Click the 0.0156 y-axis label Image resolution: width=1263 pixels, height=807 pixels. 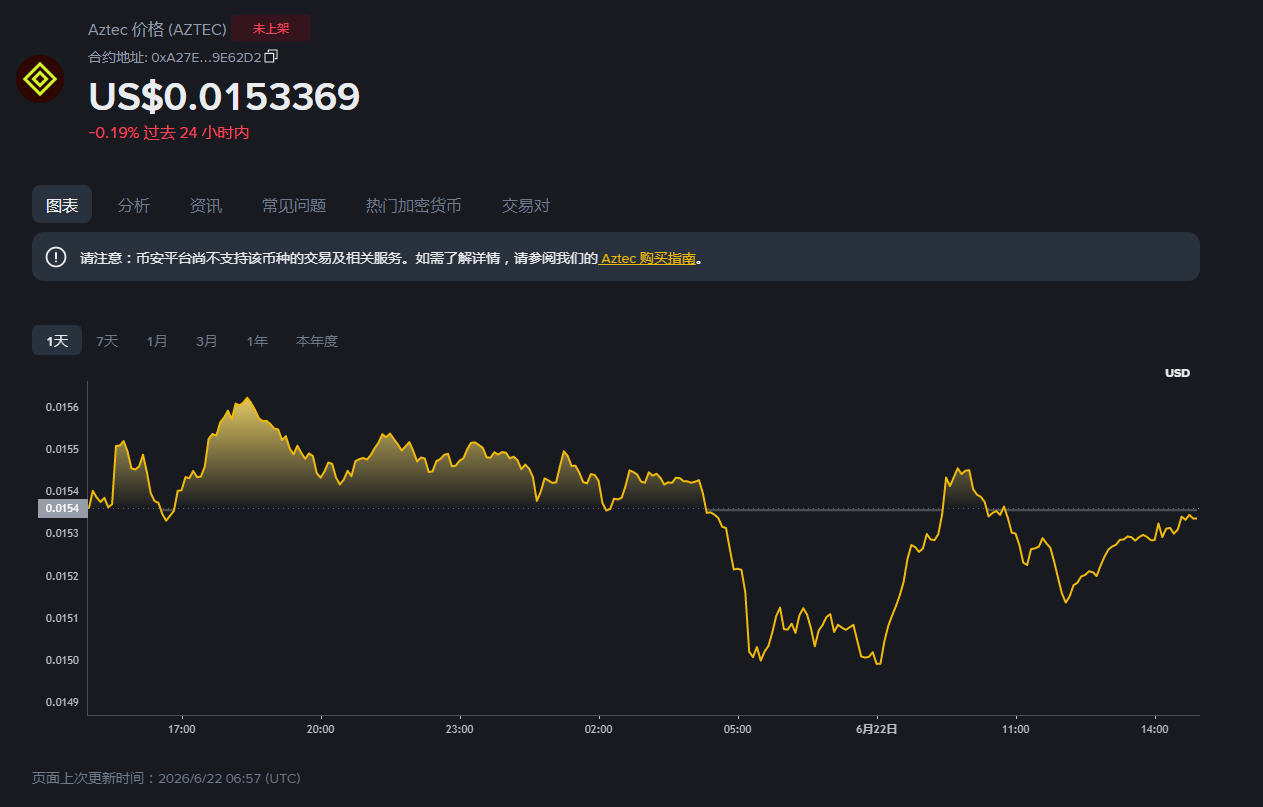(x=62, y=407)
